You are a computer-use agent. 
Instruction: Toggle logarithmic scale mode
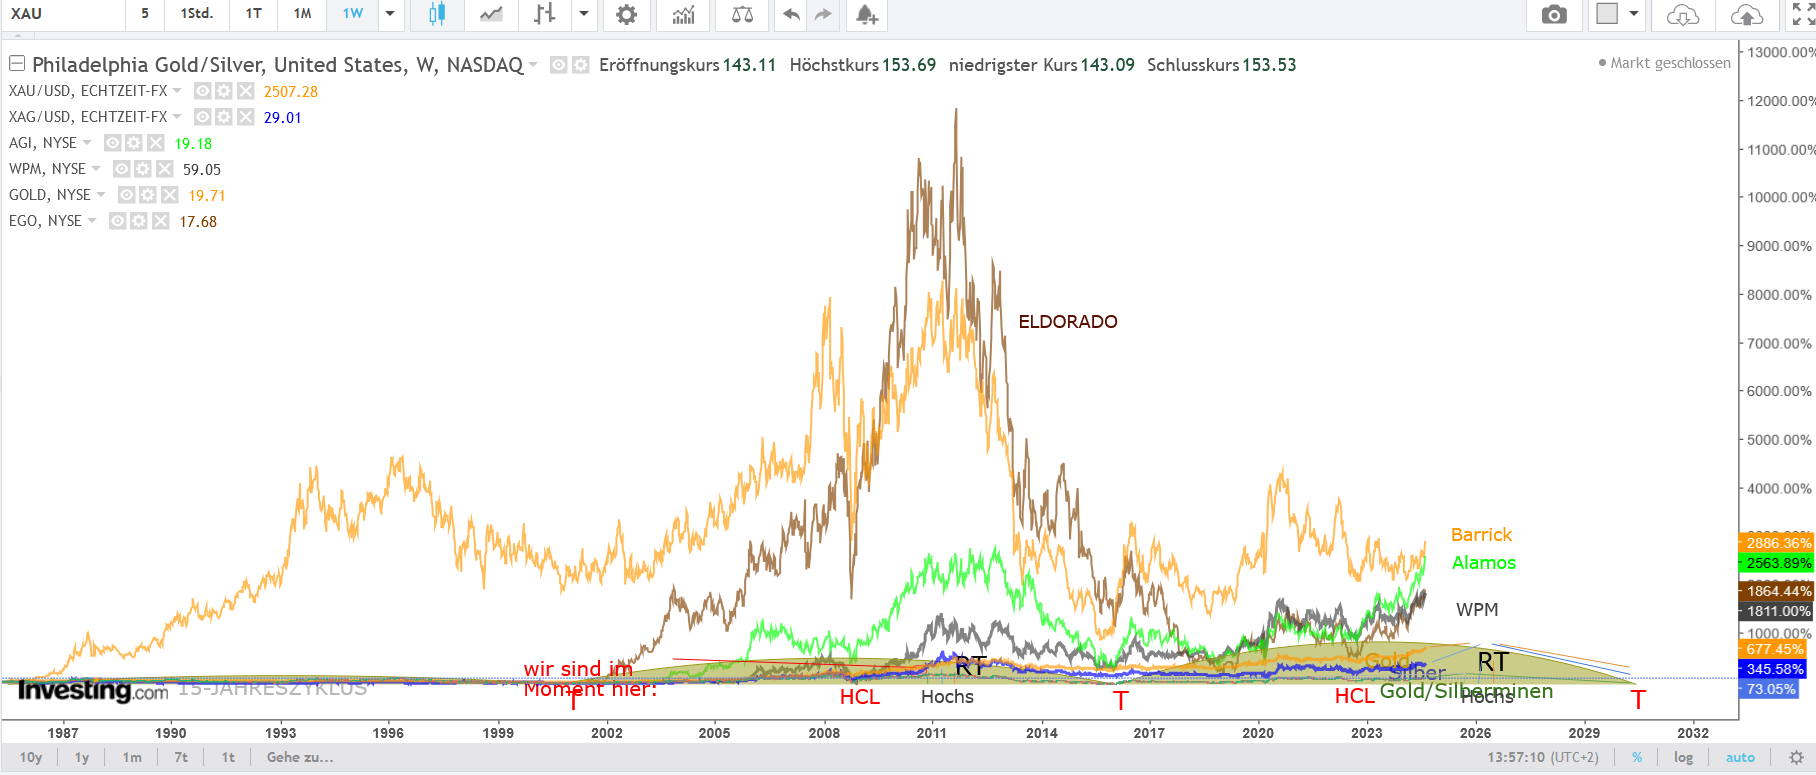pos(1684,757)
